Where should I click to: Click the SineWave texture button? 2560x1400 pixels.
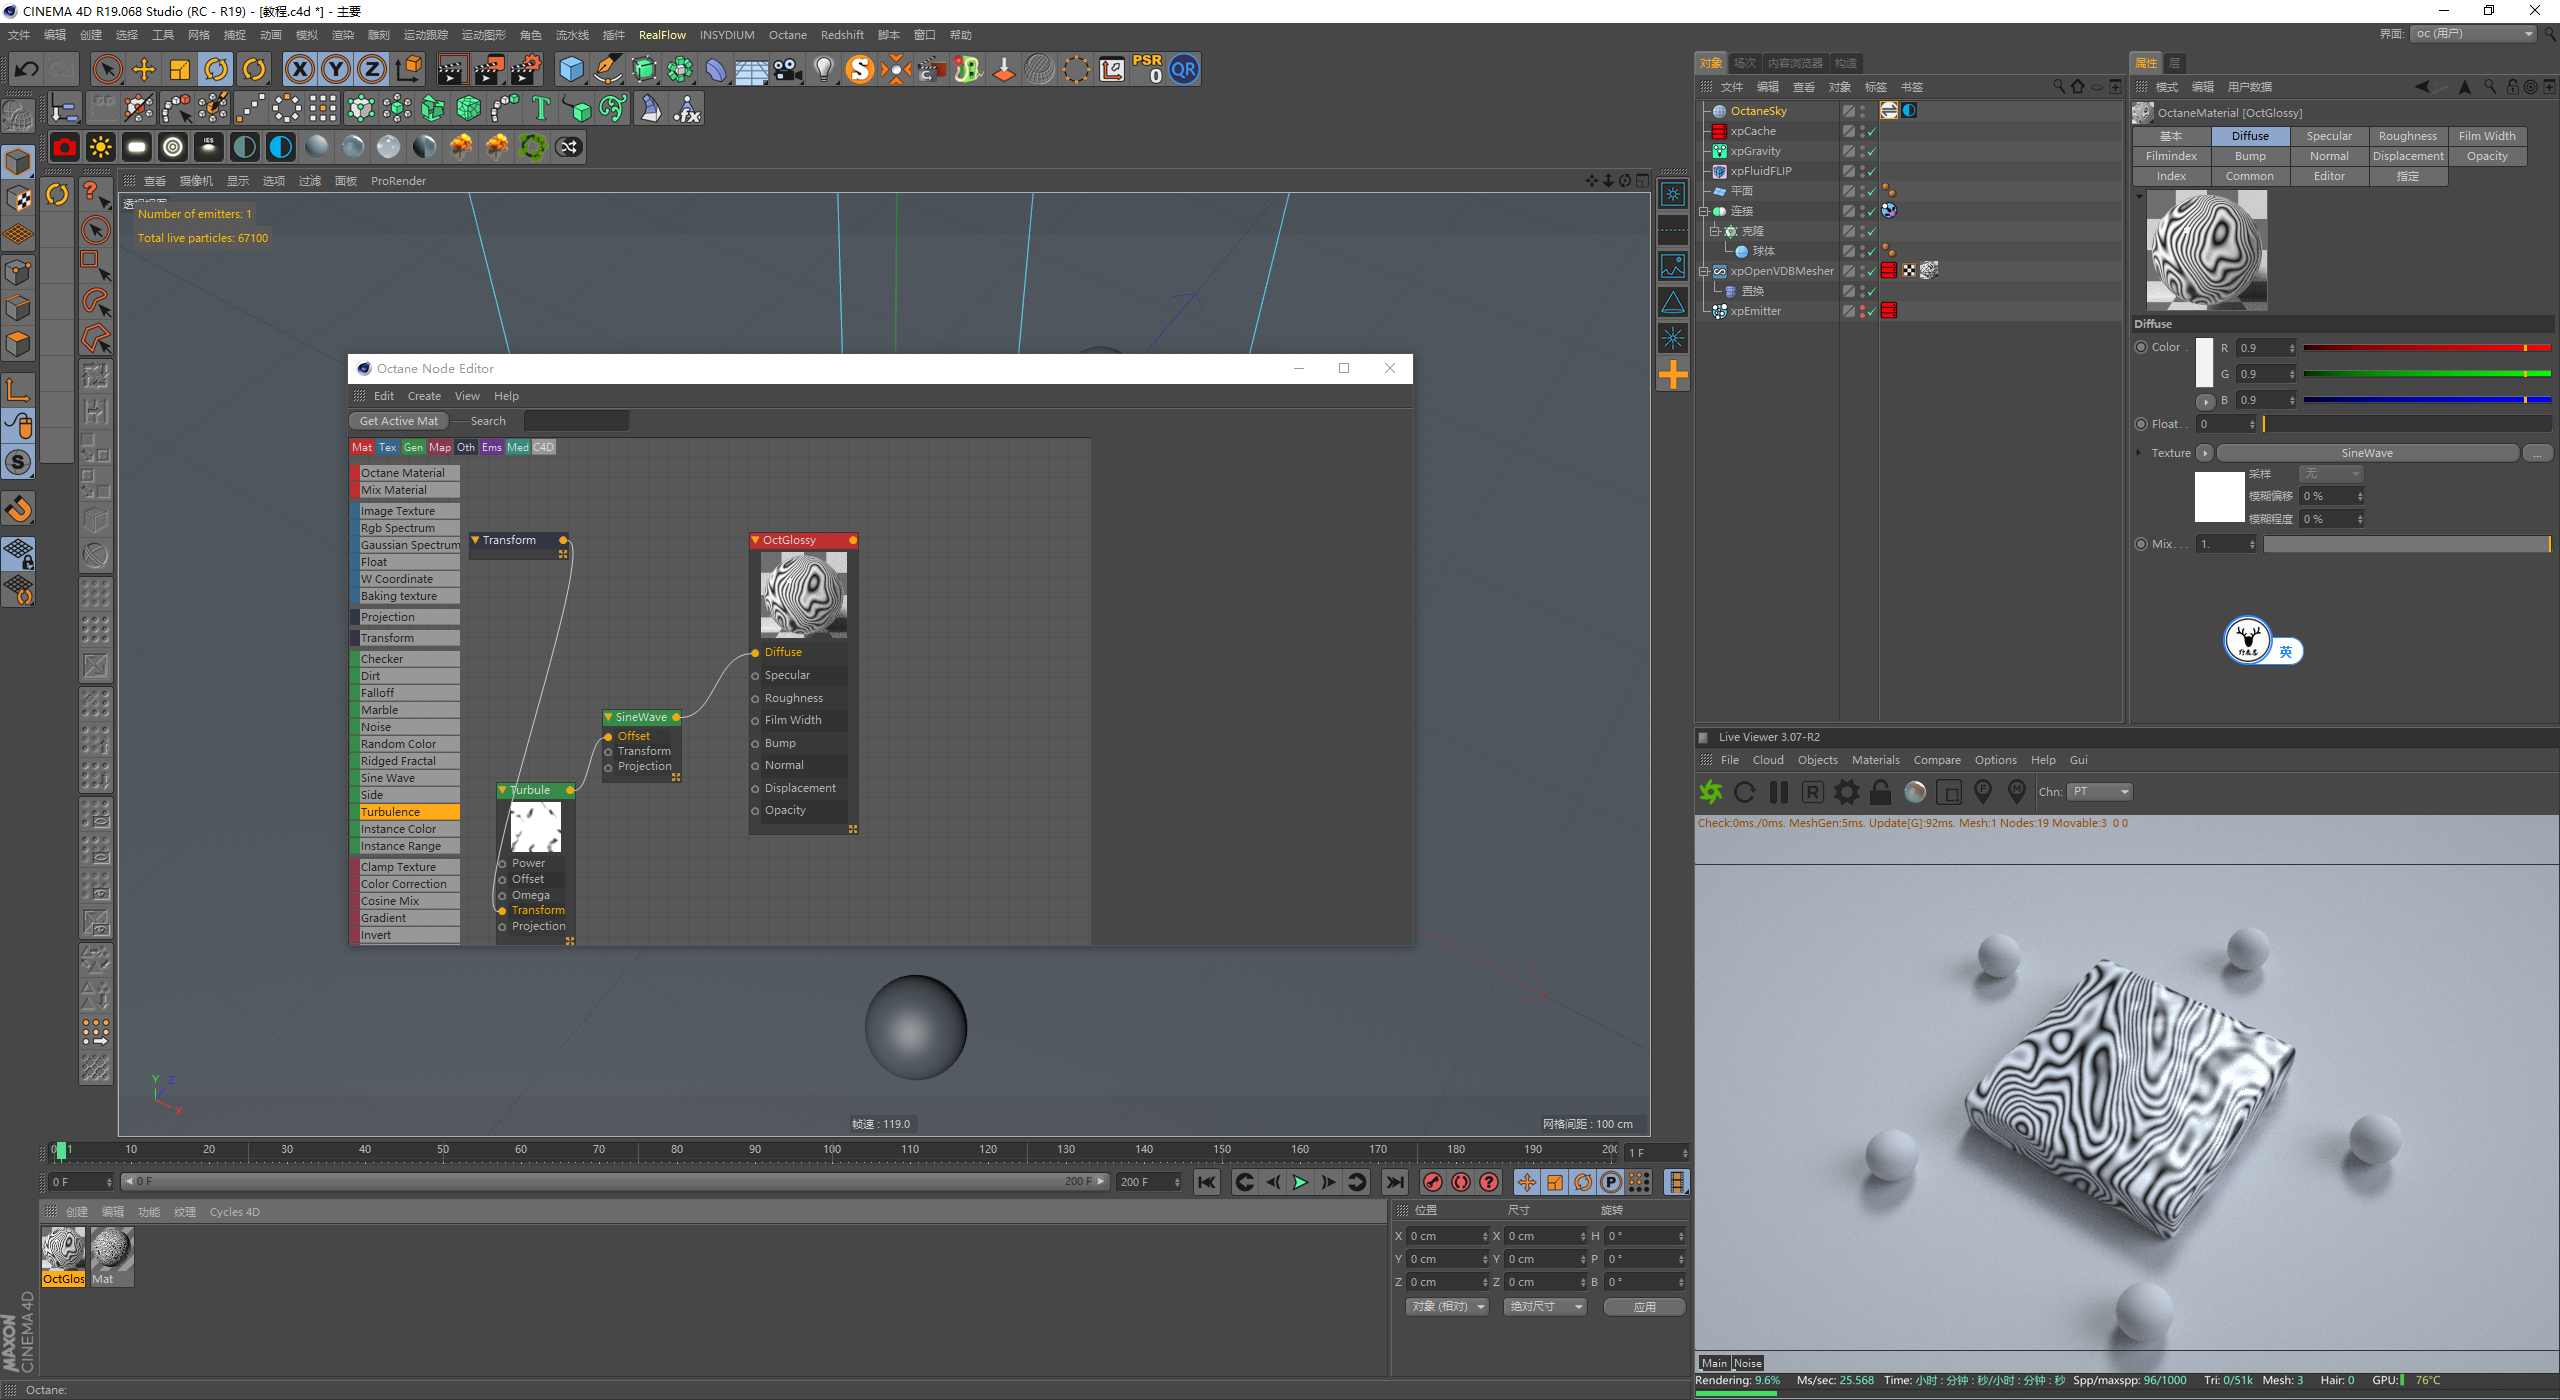pyautogui.click(x=2366, y=453)
